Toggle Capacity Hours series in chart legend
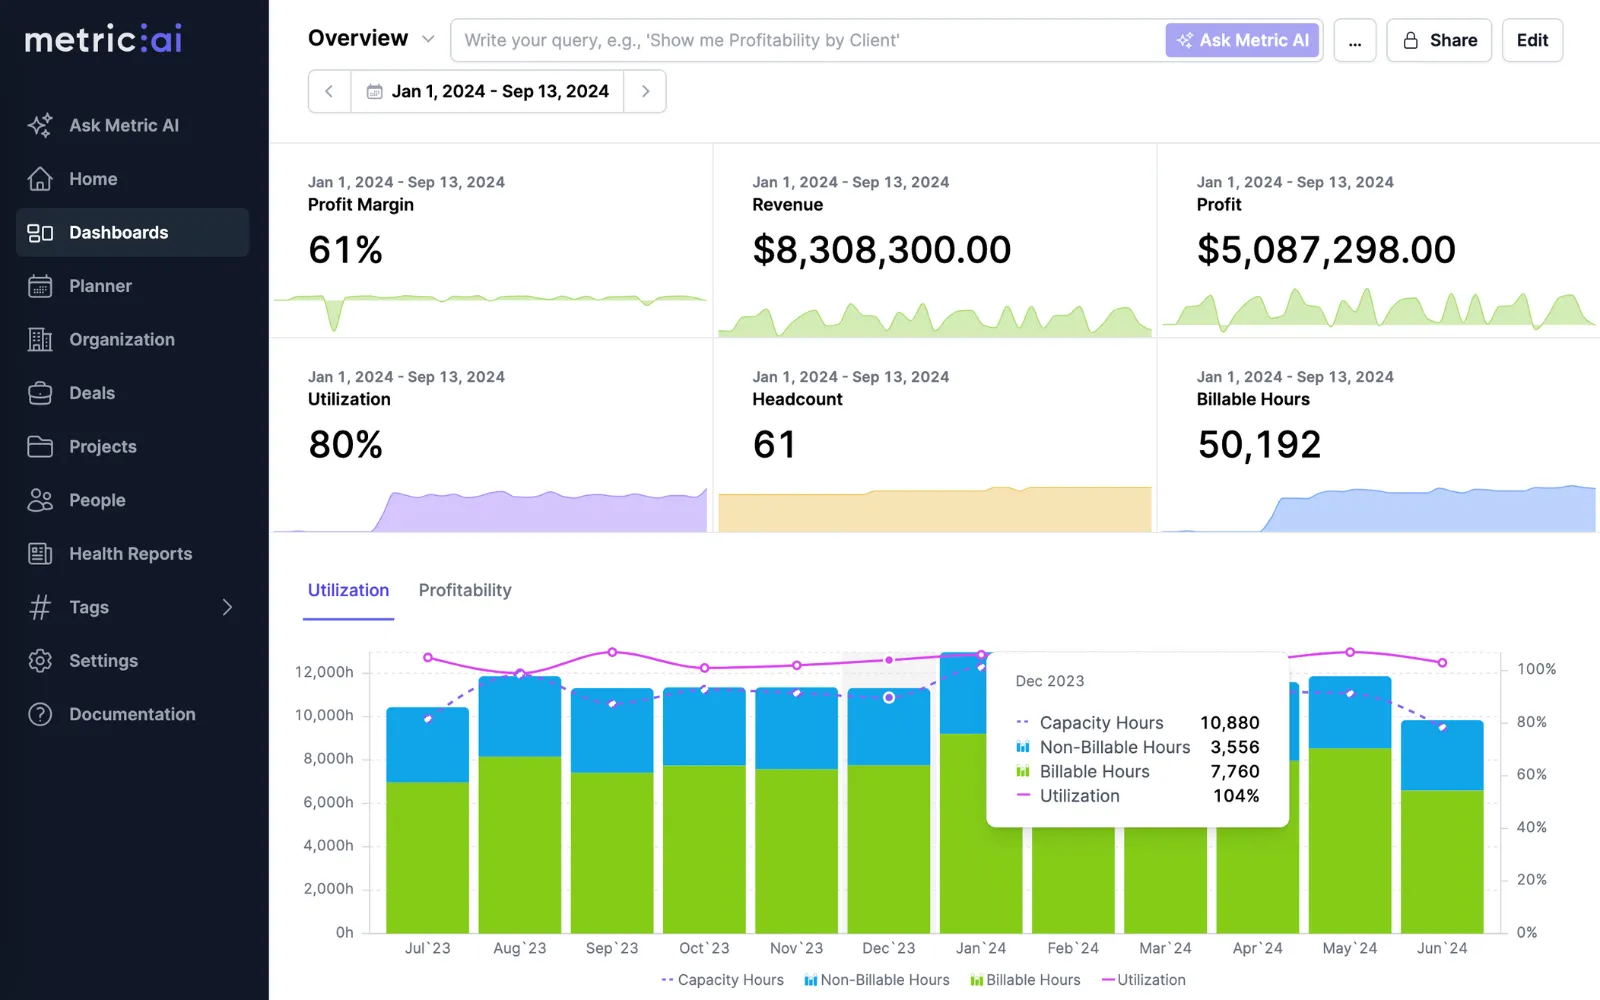 (x=722, y=980)
